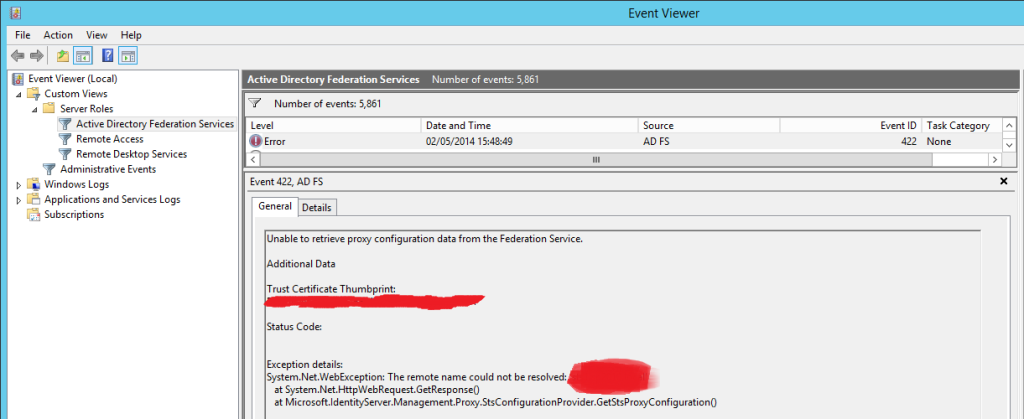Close the Event 422 preview pane

coord(1004,181)
